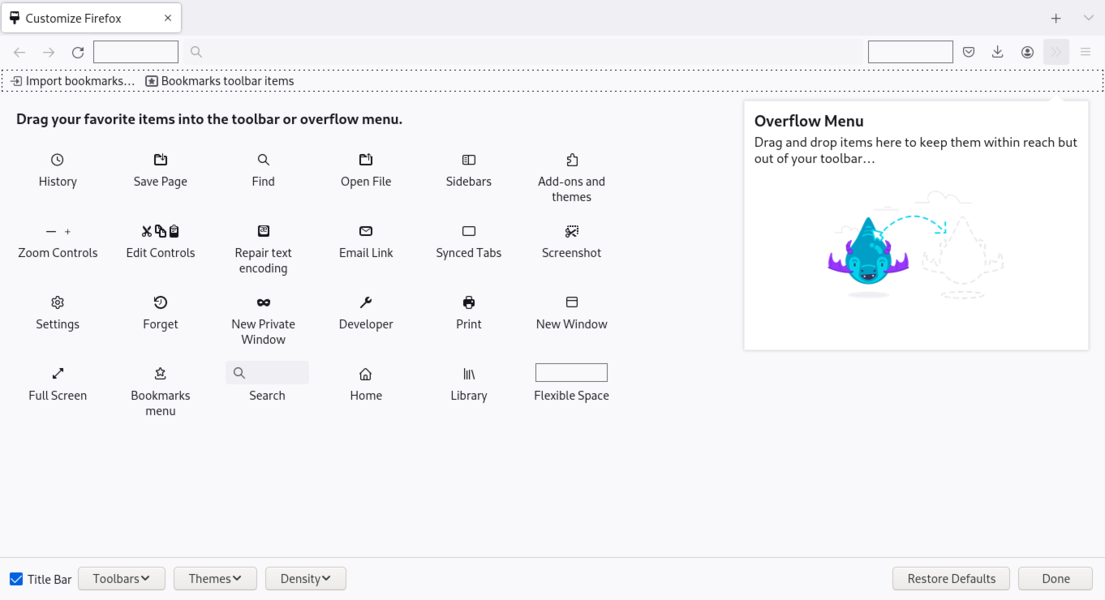Screen dimensions: 1105x600
Task: Select the Save Page icon
Action: tap(161, 160)
